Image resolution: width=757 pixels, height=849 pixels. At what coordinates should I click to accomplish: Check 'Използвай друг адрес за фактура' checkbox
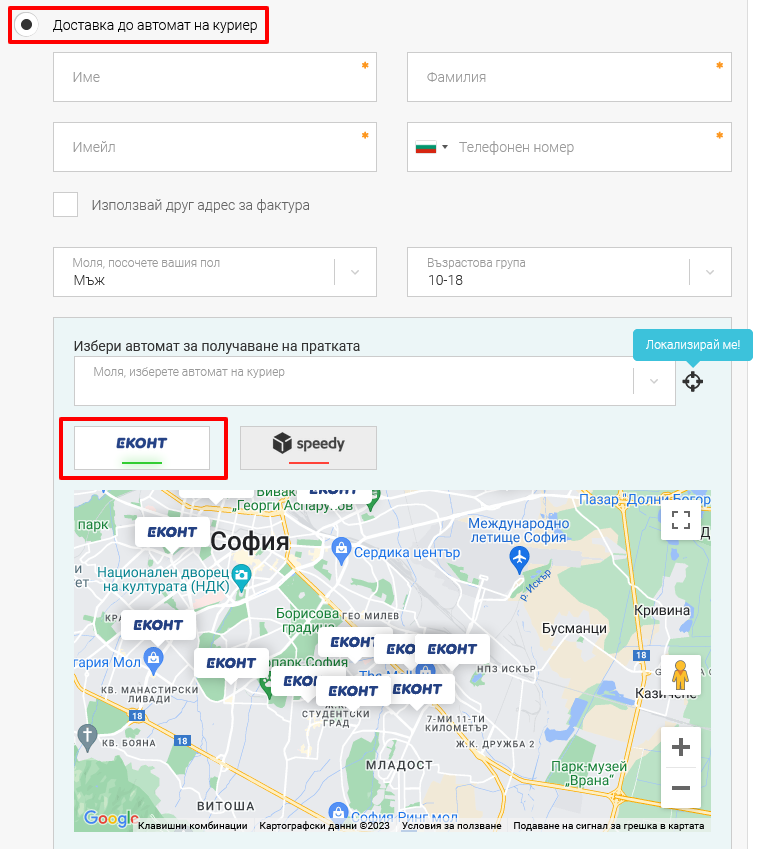(66, 205)
